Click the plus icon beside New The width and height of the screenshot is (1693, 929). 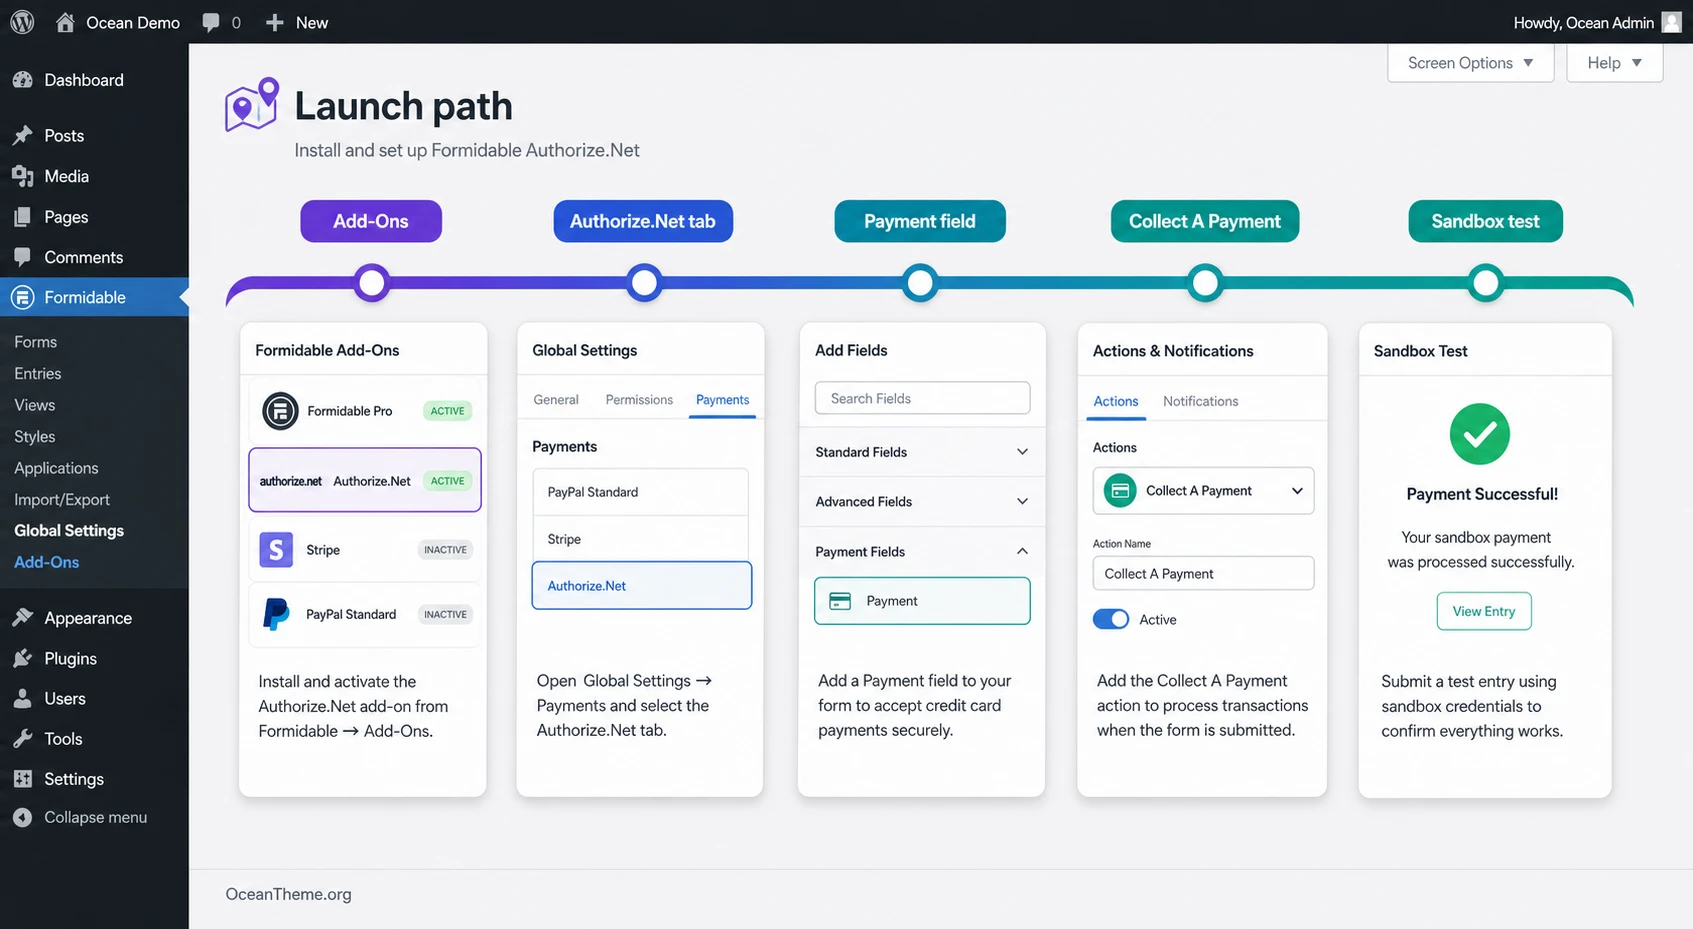pos(274,22)
